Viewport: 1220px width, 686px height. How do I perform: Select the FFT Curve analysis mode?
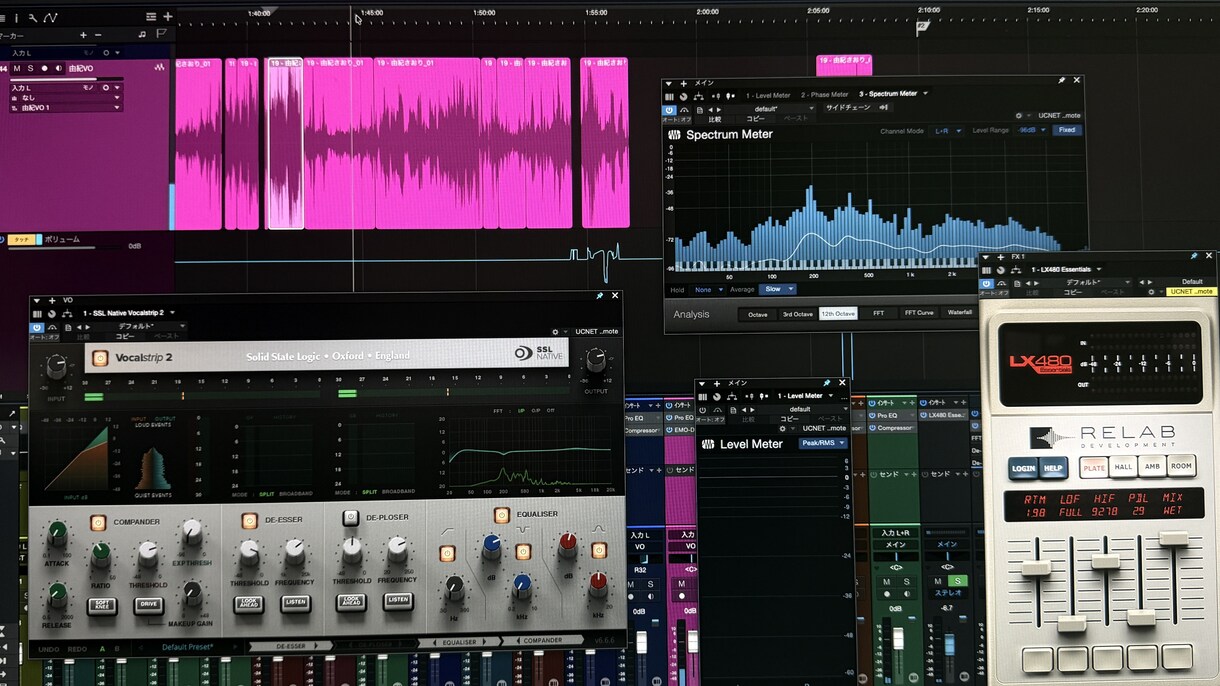tap(919, 314)
